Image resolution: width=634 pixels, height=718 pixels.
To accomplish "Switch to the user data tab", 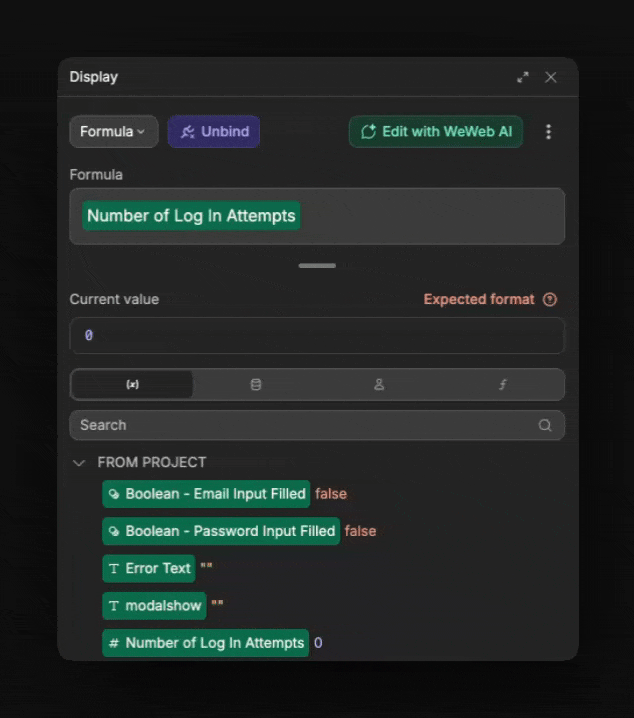I will click(379, 385).
